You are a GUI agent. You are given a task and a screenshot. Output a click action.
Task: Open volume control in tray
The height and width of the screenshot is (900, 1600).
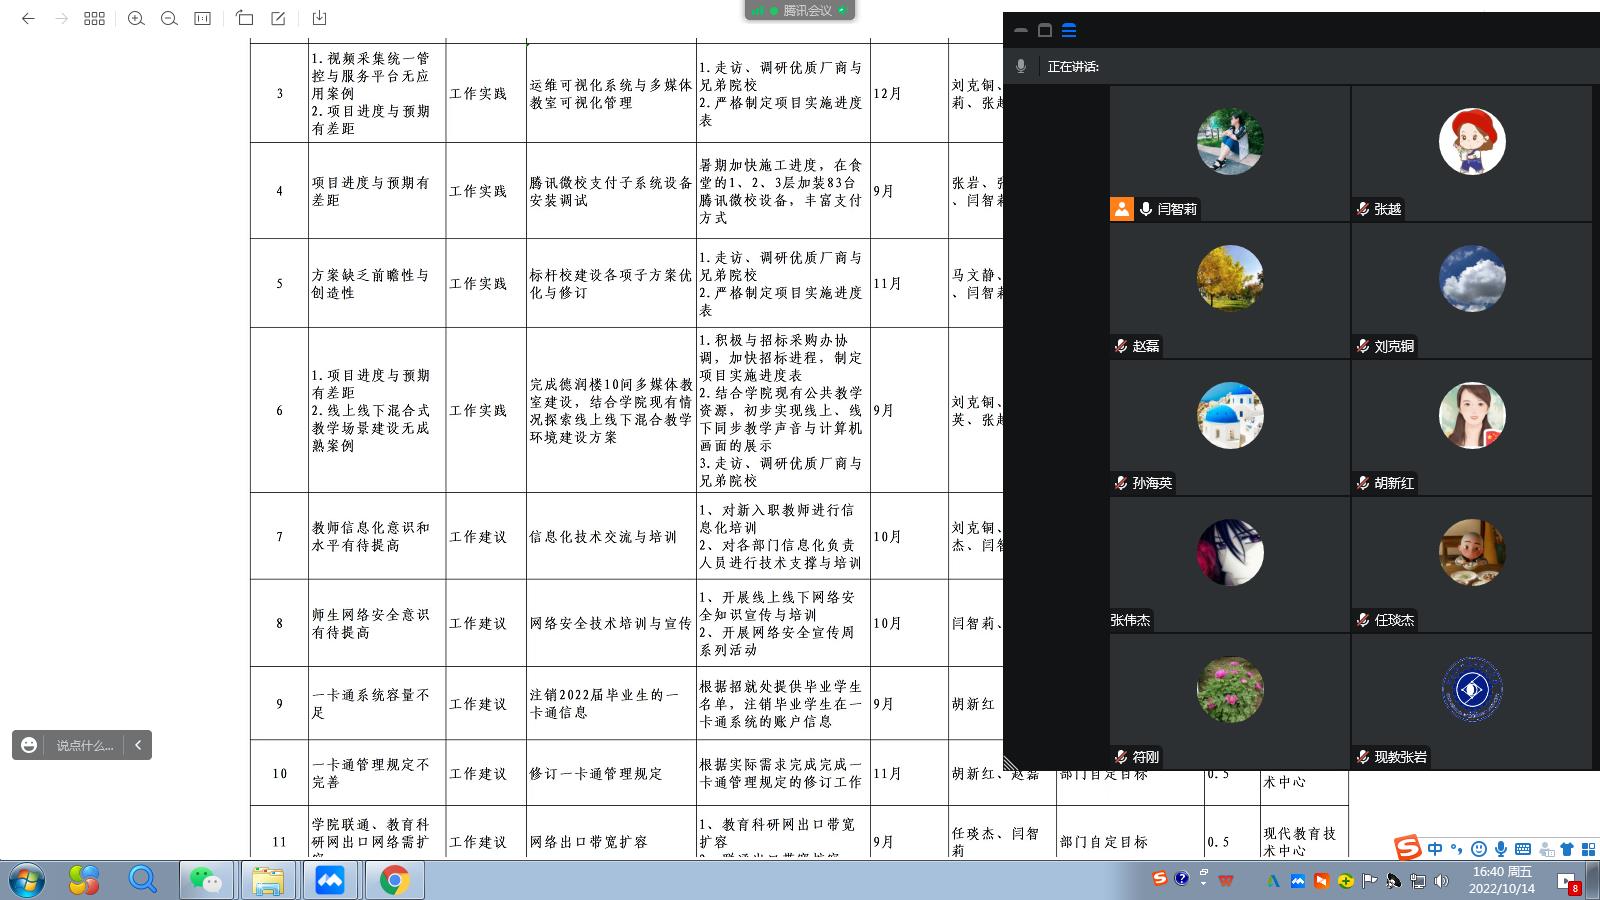point(1441,881)
